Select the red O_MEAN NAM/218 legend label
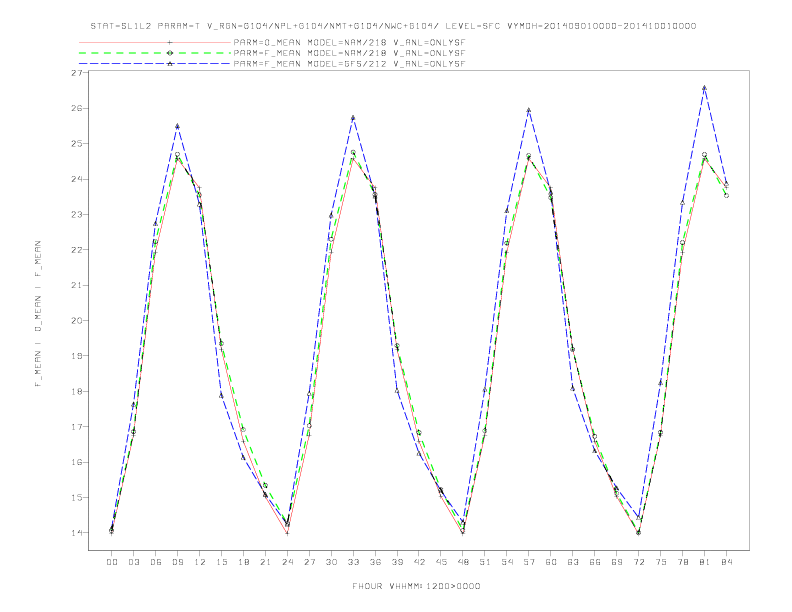792x612 pixels. pos(349,42)
